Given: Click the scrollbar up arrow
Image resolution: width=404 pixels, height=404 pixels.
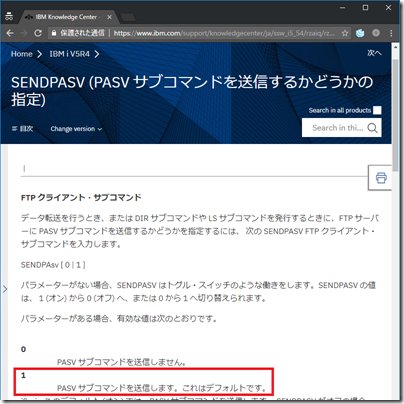Looking at the screenshot, I should coord(395,47).
